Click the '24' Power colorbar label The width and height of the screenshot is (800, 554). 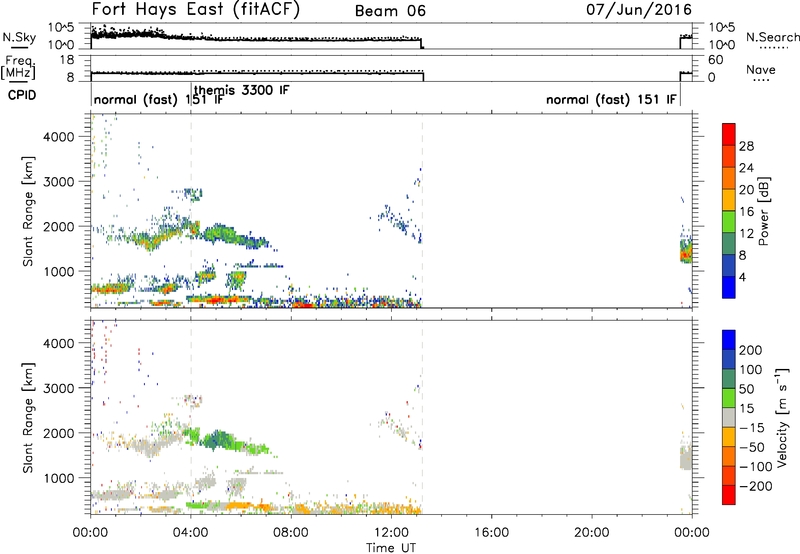click(746, 168)
